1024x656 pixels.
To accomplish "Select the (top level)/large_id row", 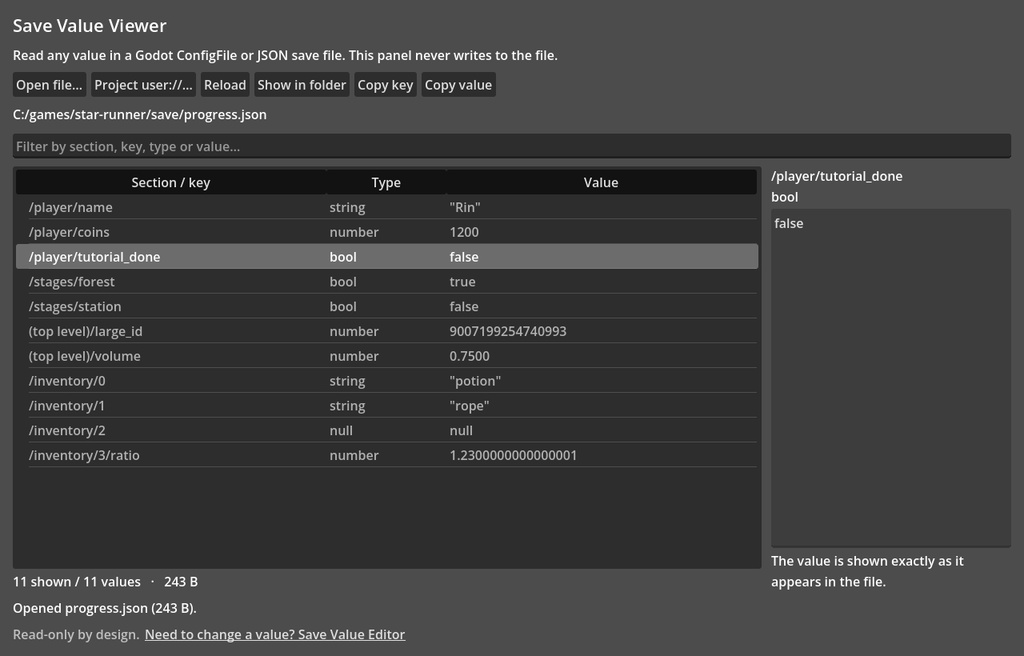I will [x=387, y=331].
